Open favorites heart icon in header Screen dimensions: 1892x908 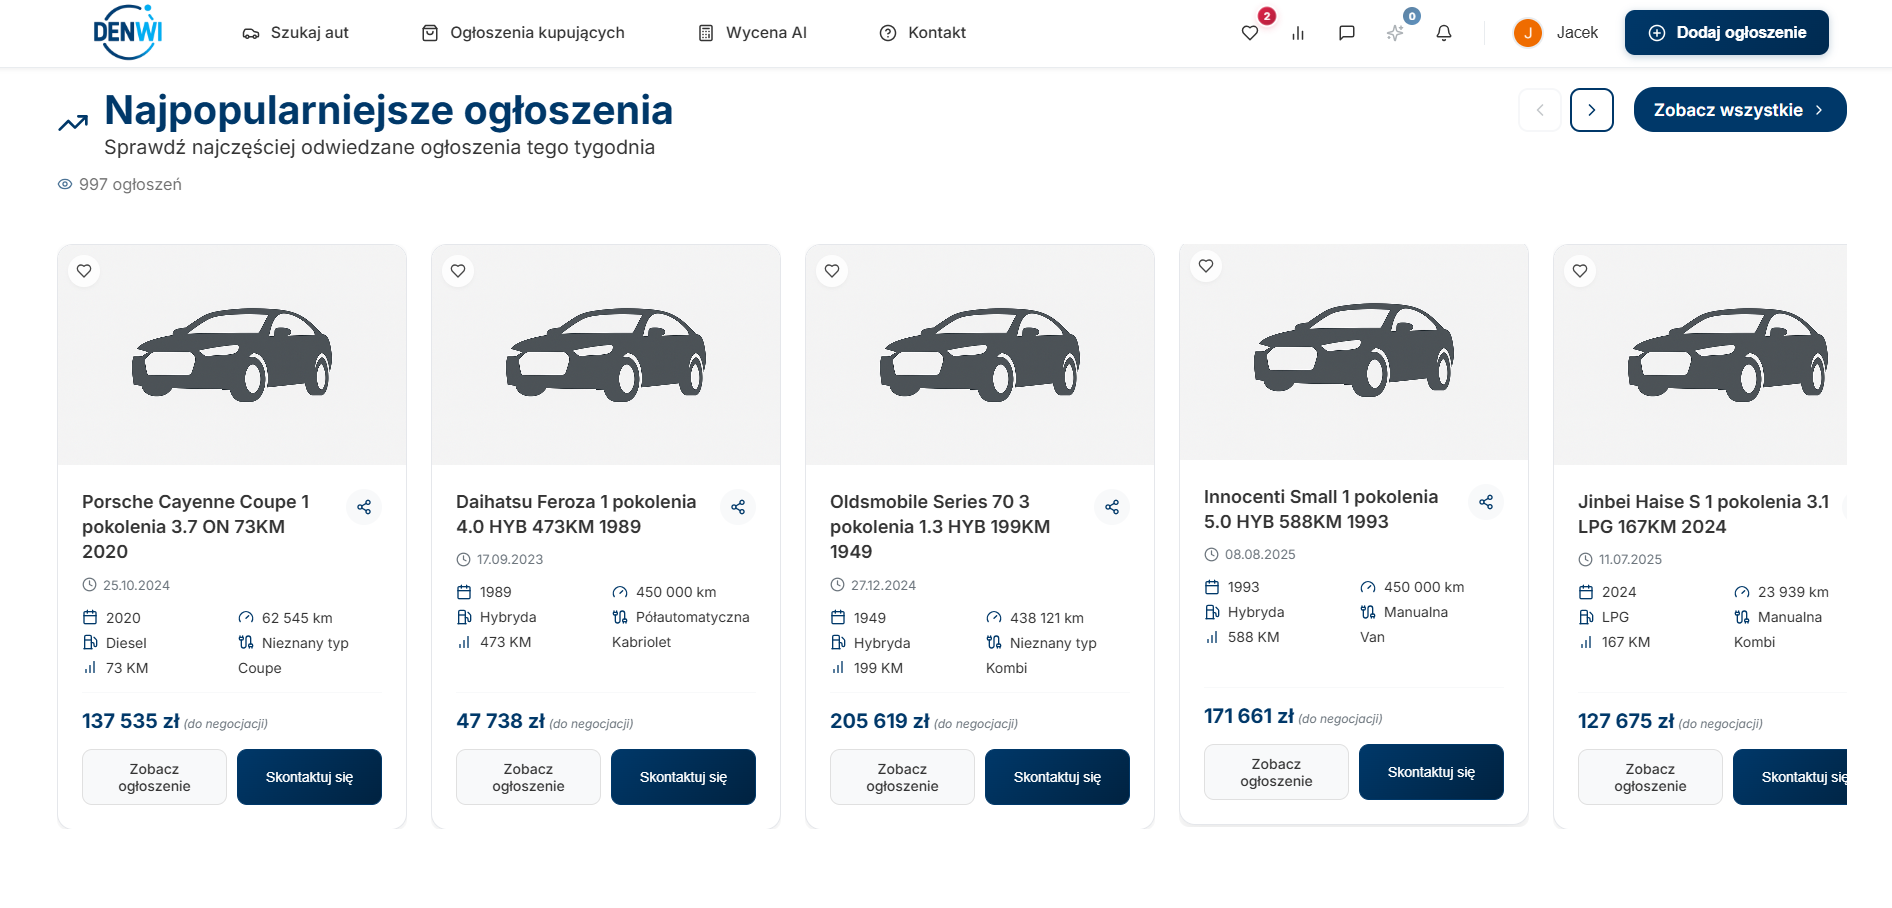[1249, 33]
